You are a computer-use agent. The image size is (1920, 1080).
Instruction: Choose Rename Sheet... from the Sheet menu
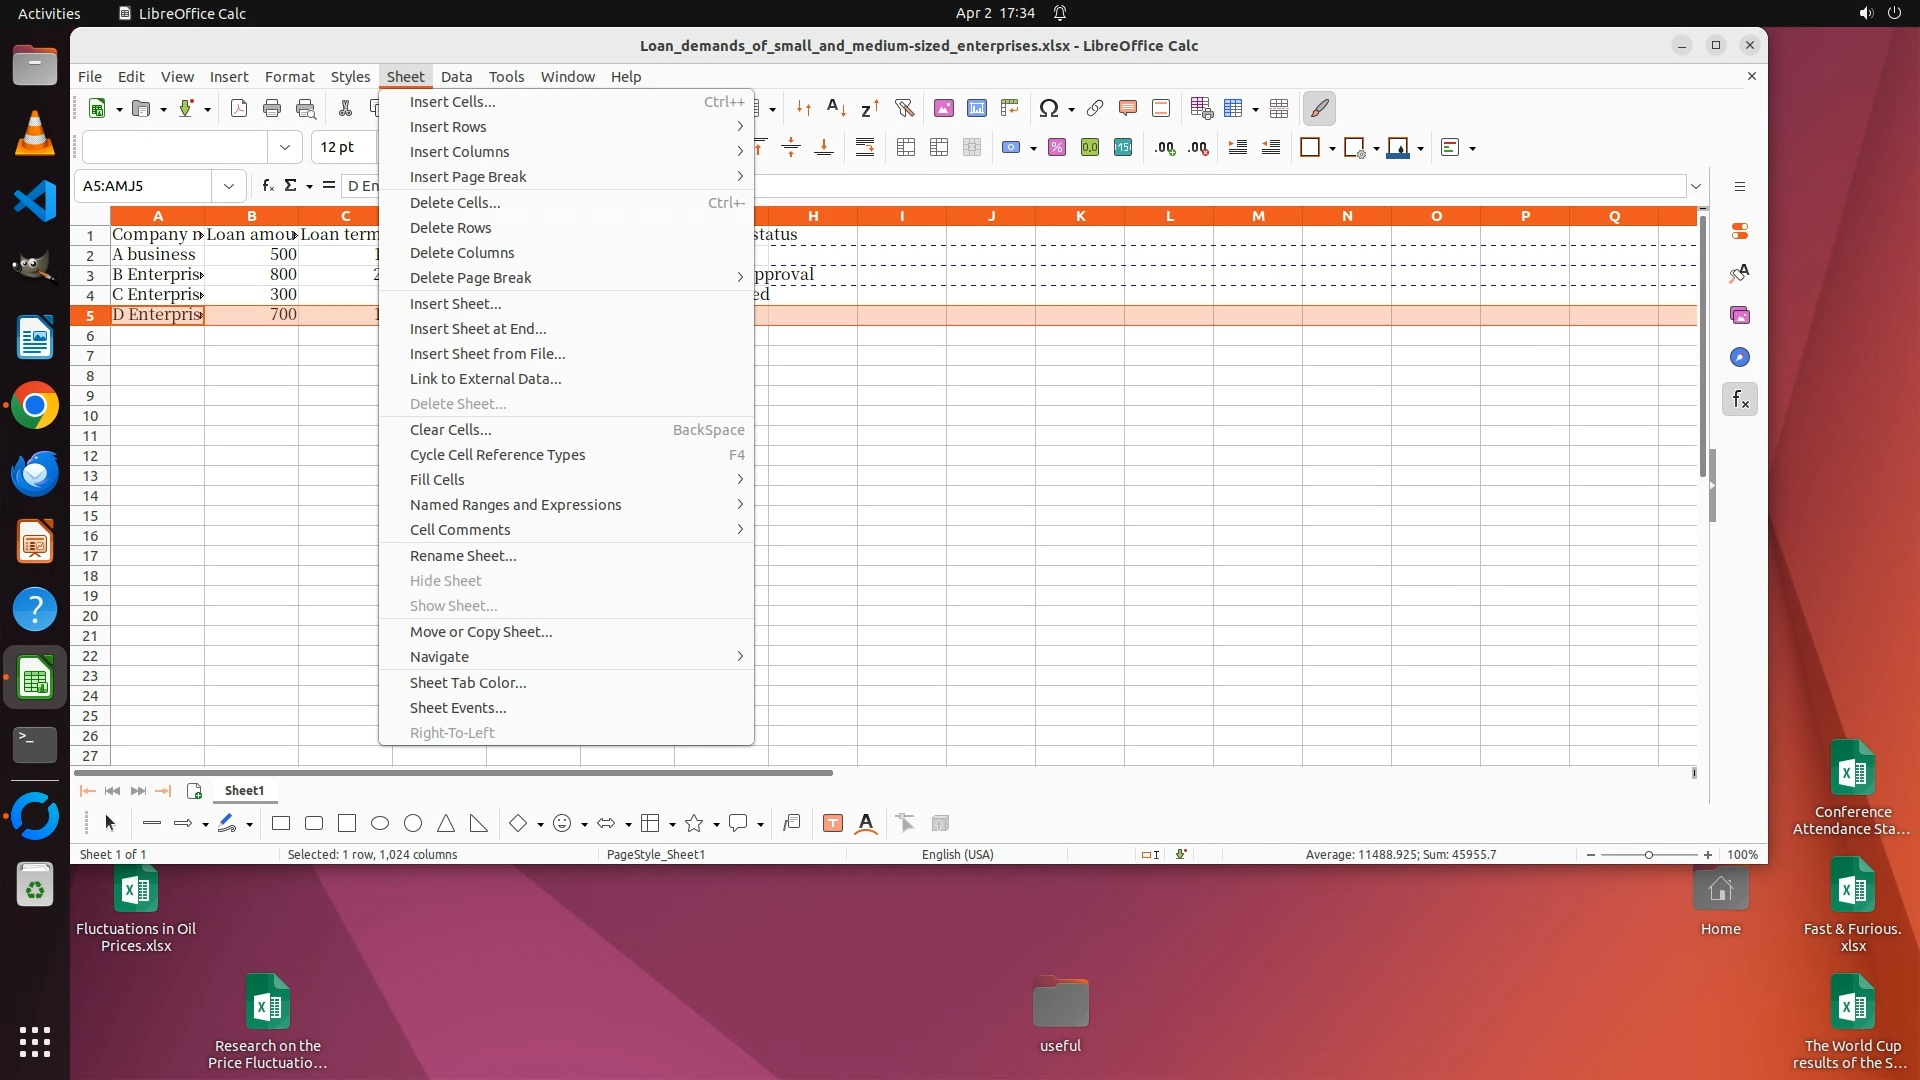pos(463,556)
